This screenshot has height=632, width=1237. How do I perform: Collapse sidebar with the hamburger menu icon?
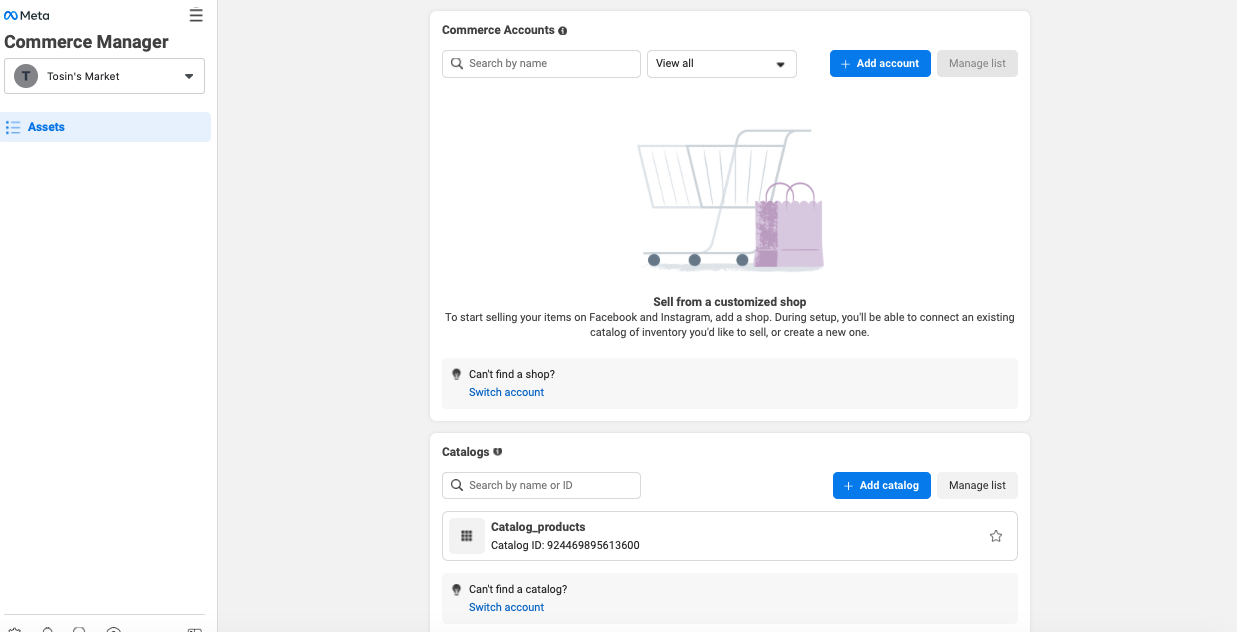pos(196,15)
